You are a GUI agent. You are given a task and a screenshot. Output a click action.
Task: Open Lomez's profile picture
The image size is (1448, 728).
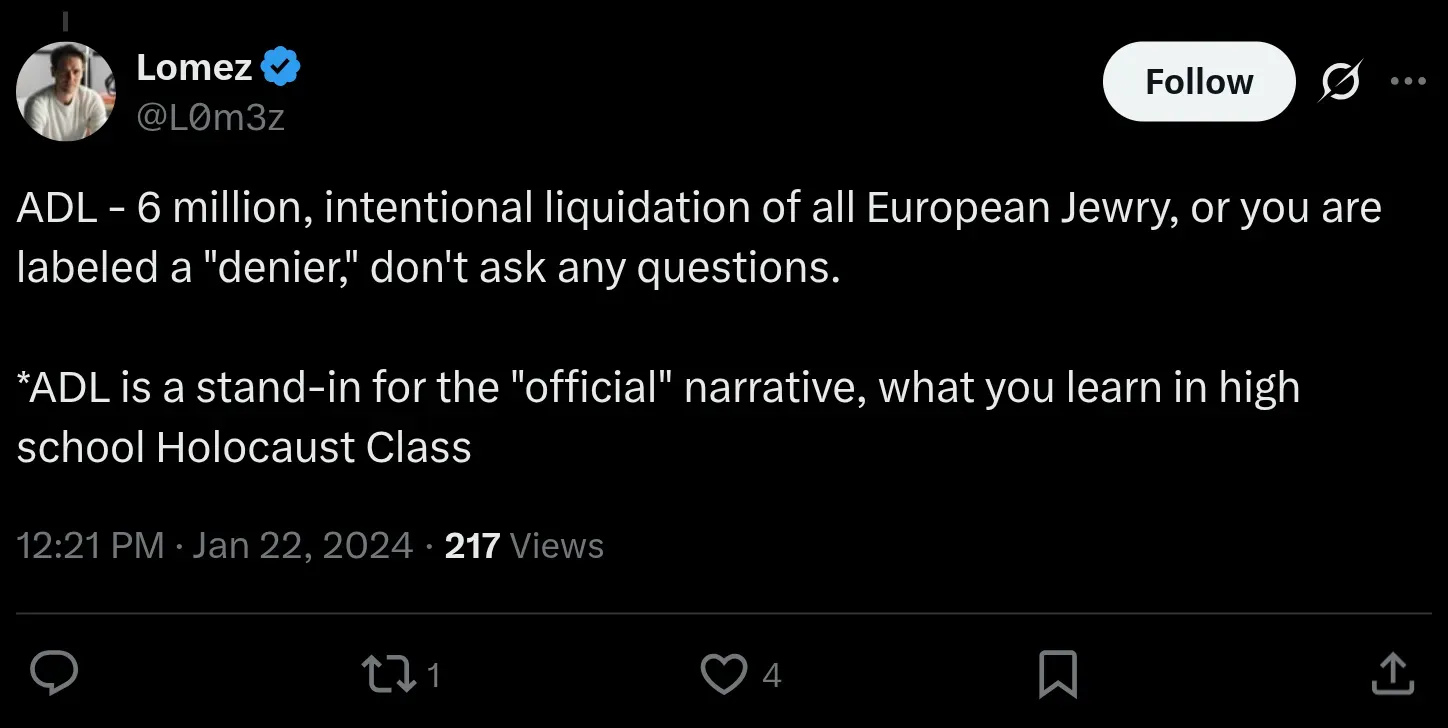(66, 91)
